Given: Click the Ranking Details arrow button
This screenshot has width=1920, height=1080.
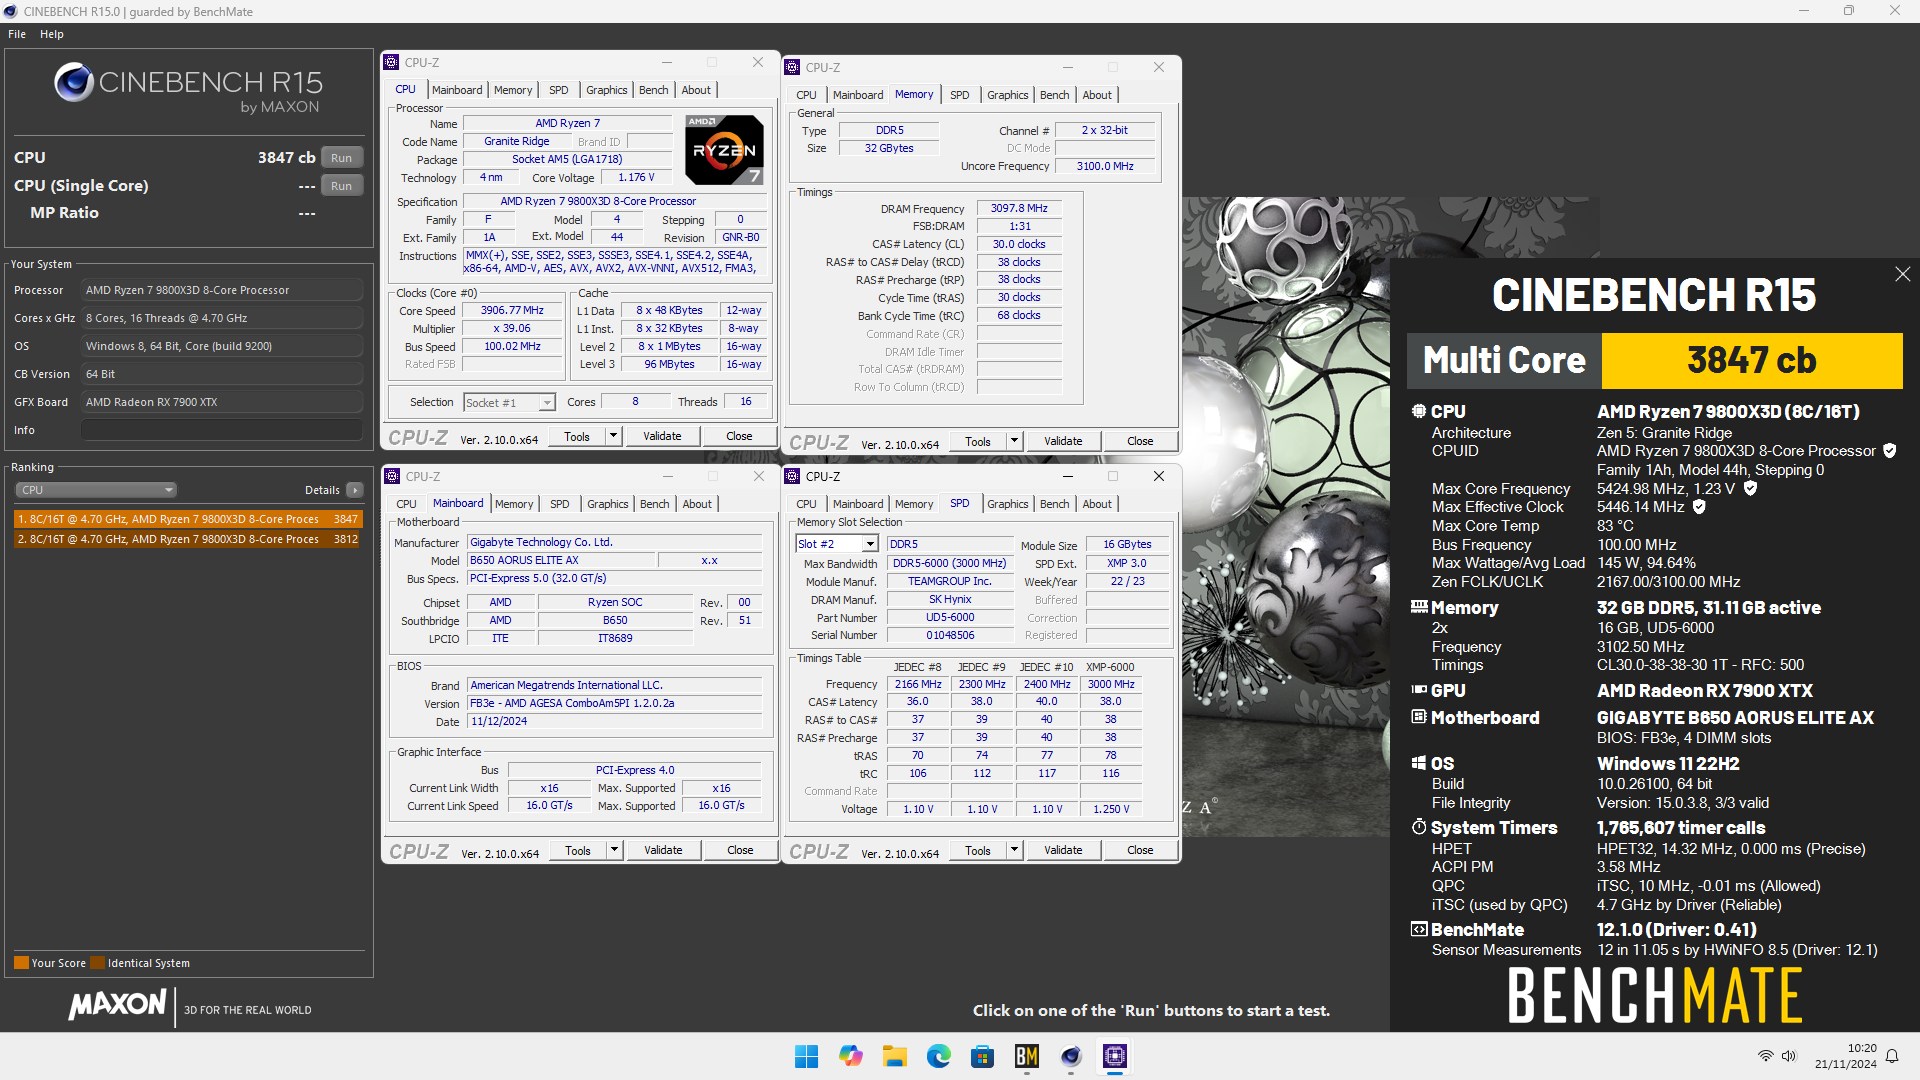Looking at the screenshot, I should (355, 490).
